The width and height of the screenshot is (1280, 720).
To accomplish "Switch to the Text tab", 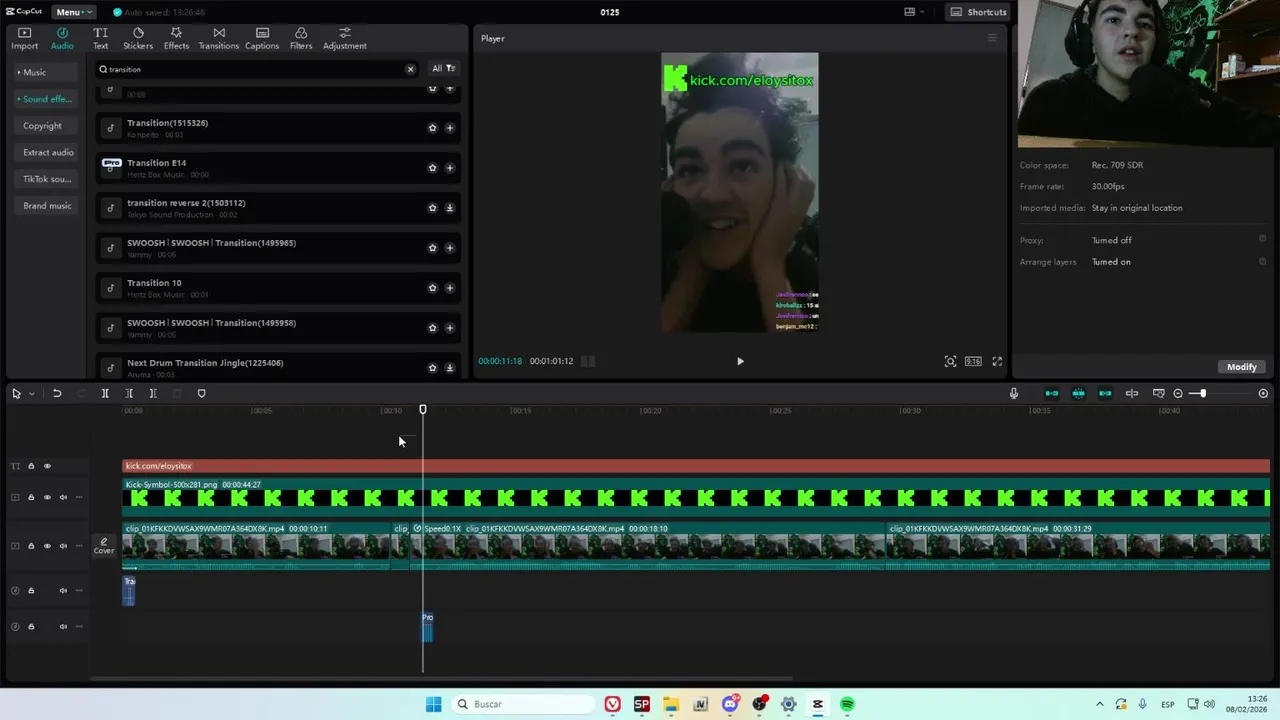I will tap(100, 38).
